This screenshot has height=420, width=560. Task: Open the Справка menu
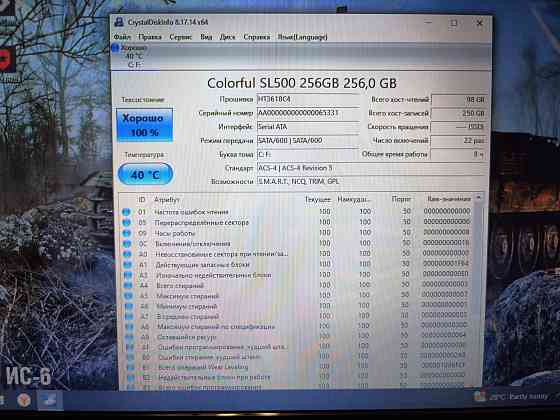[256, 37]
